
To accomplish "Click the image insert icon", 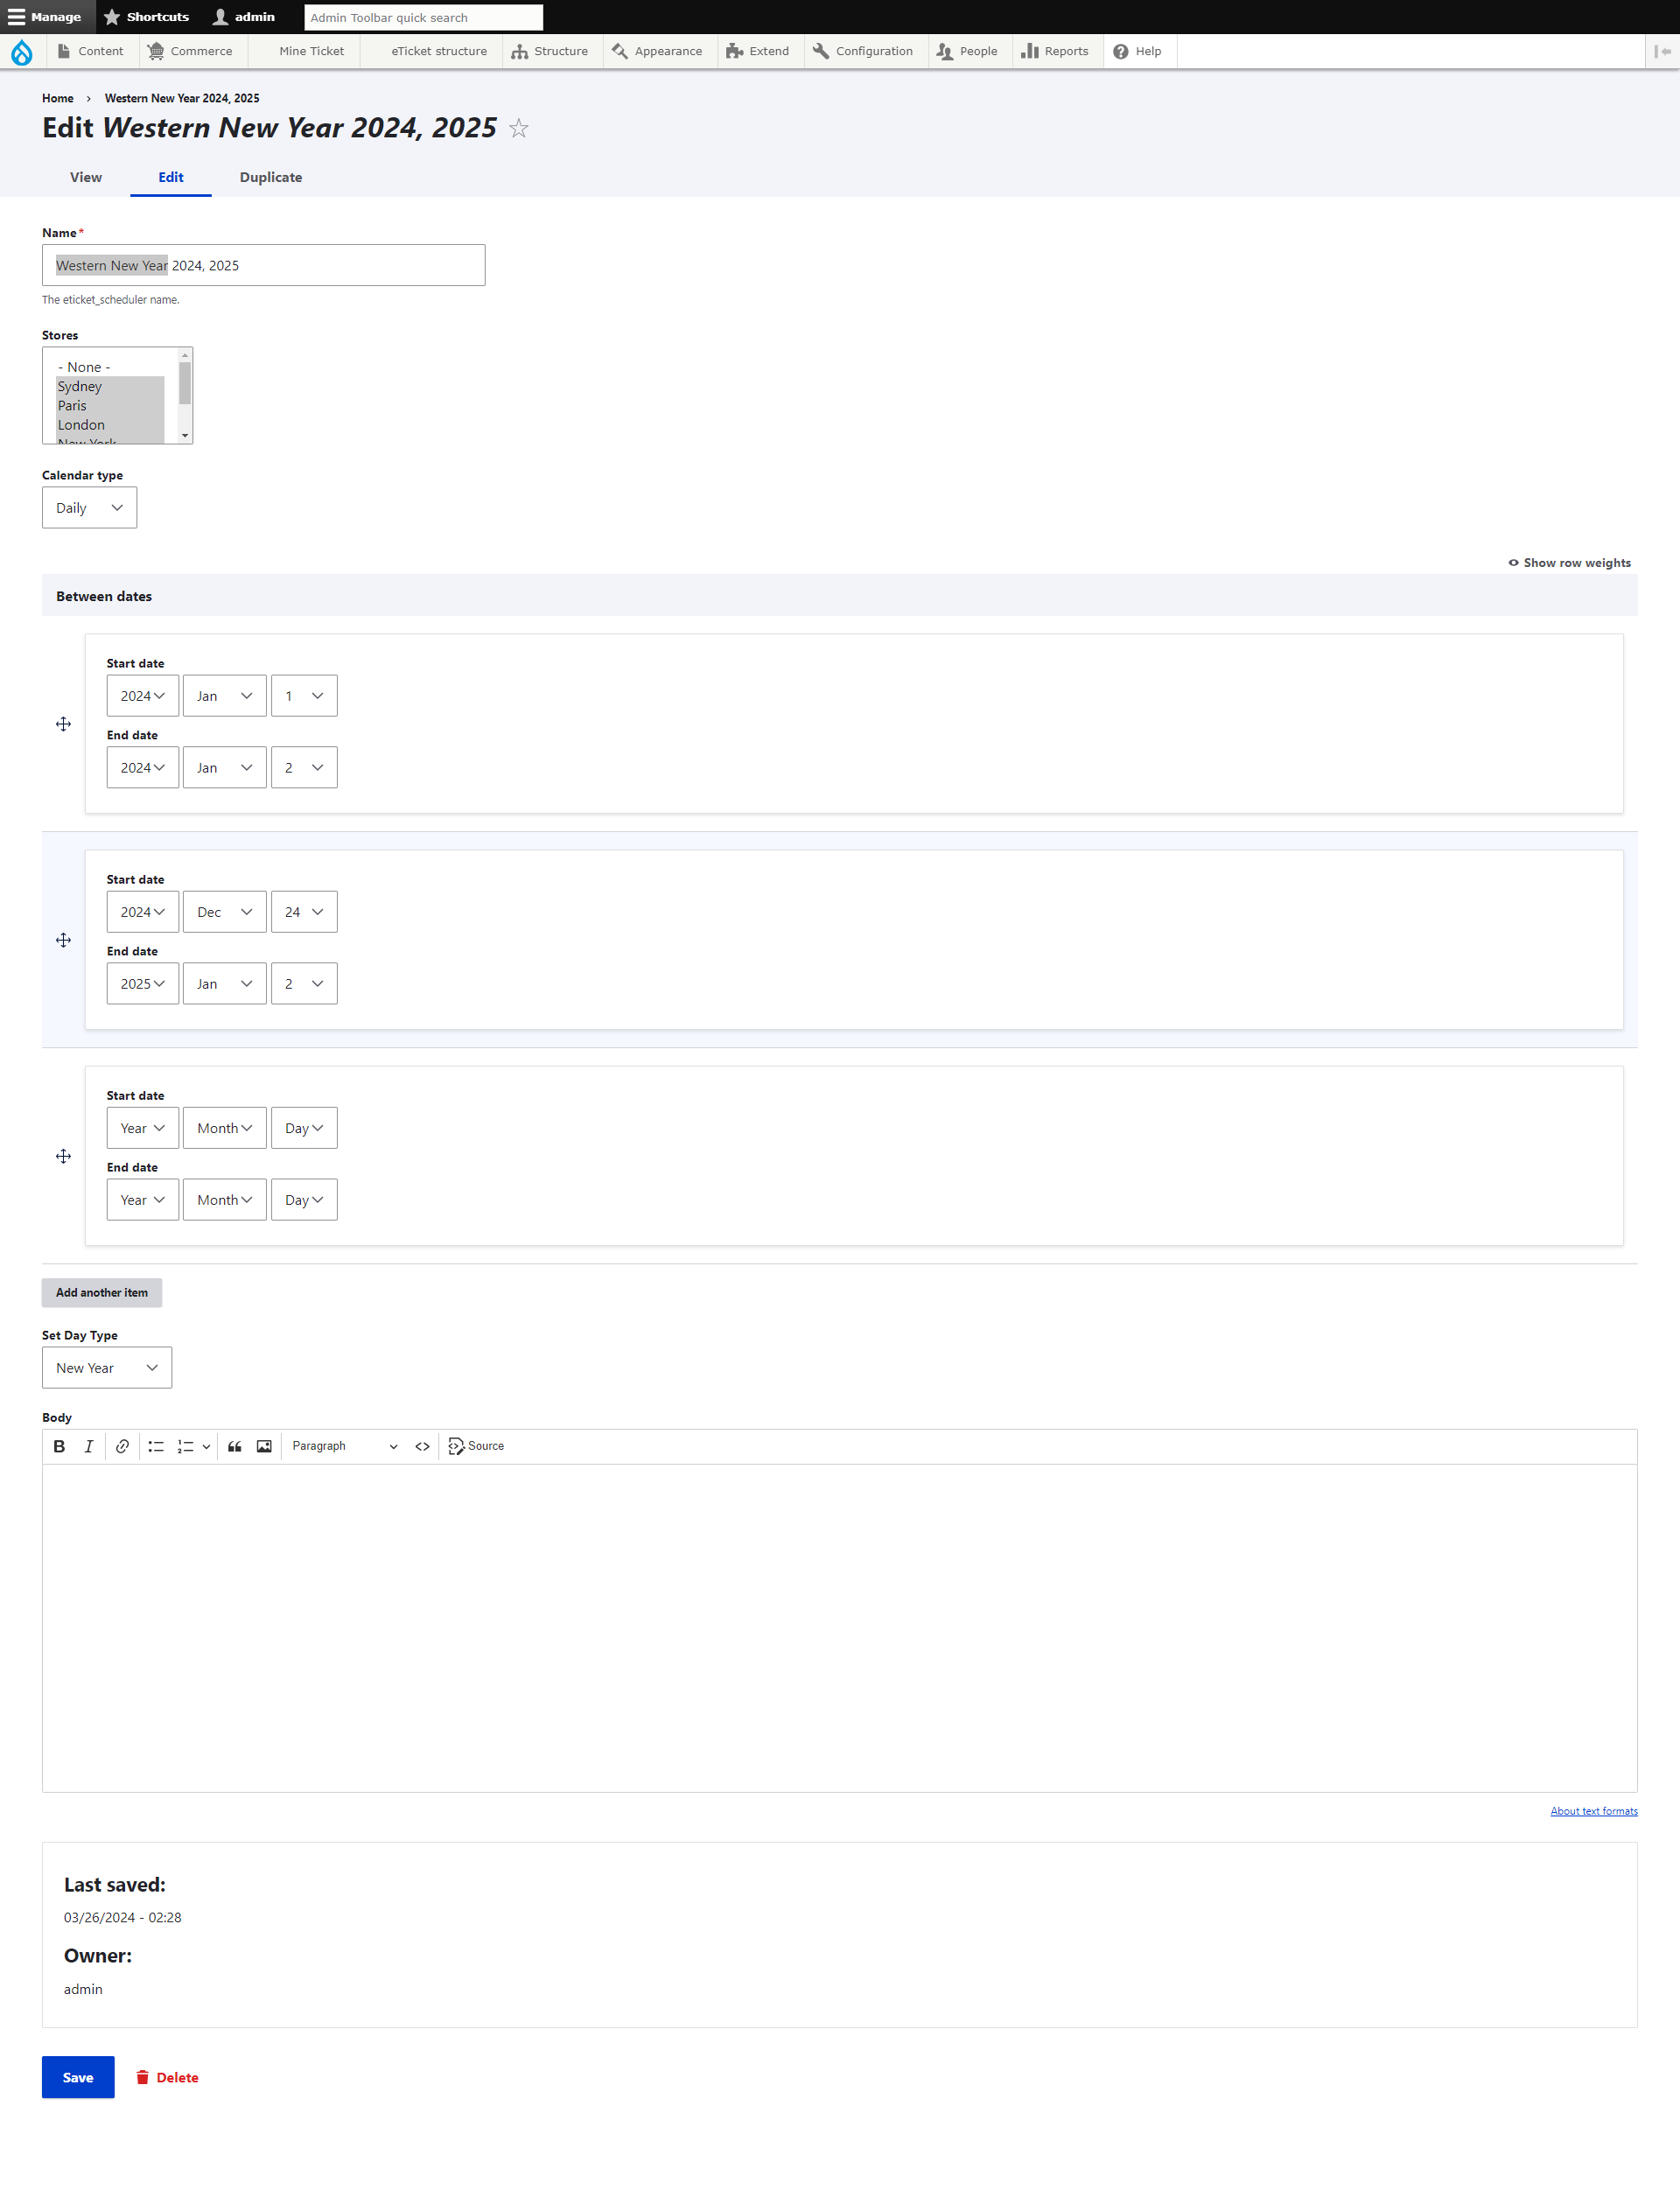I will (x=263, y=1445).
